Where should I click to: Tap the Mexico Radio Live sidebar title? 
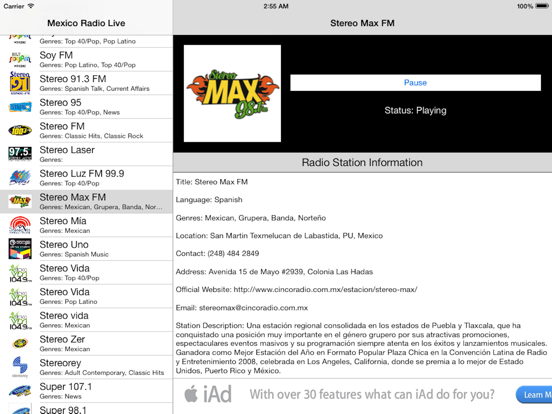tap(86, 23)
